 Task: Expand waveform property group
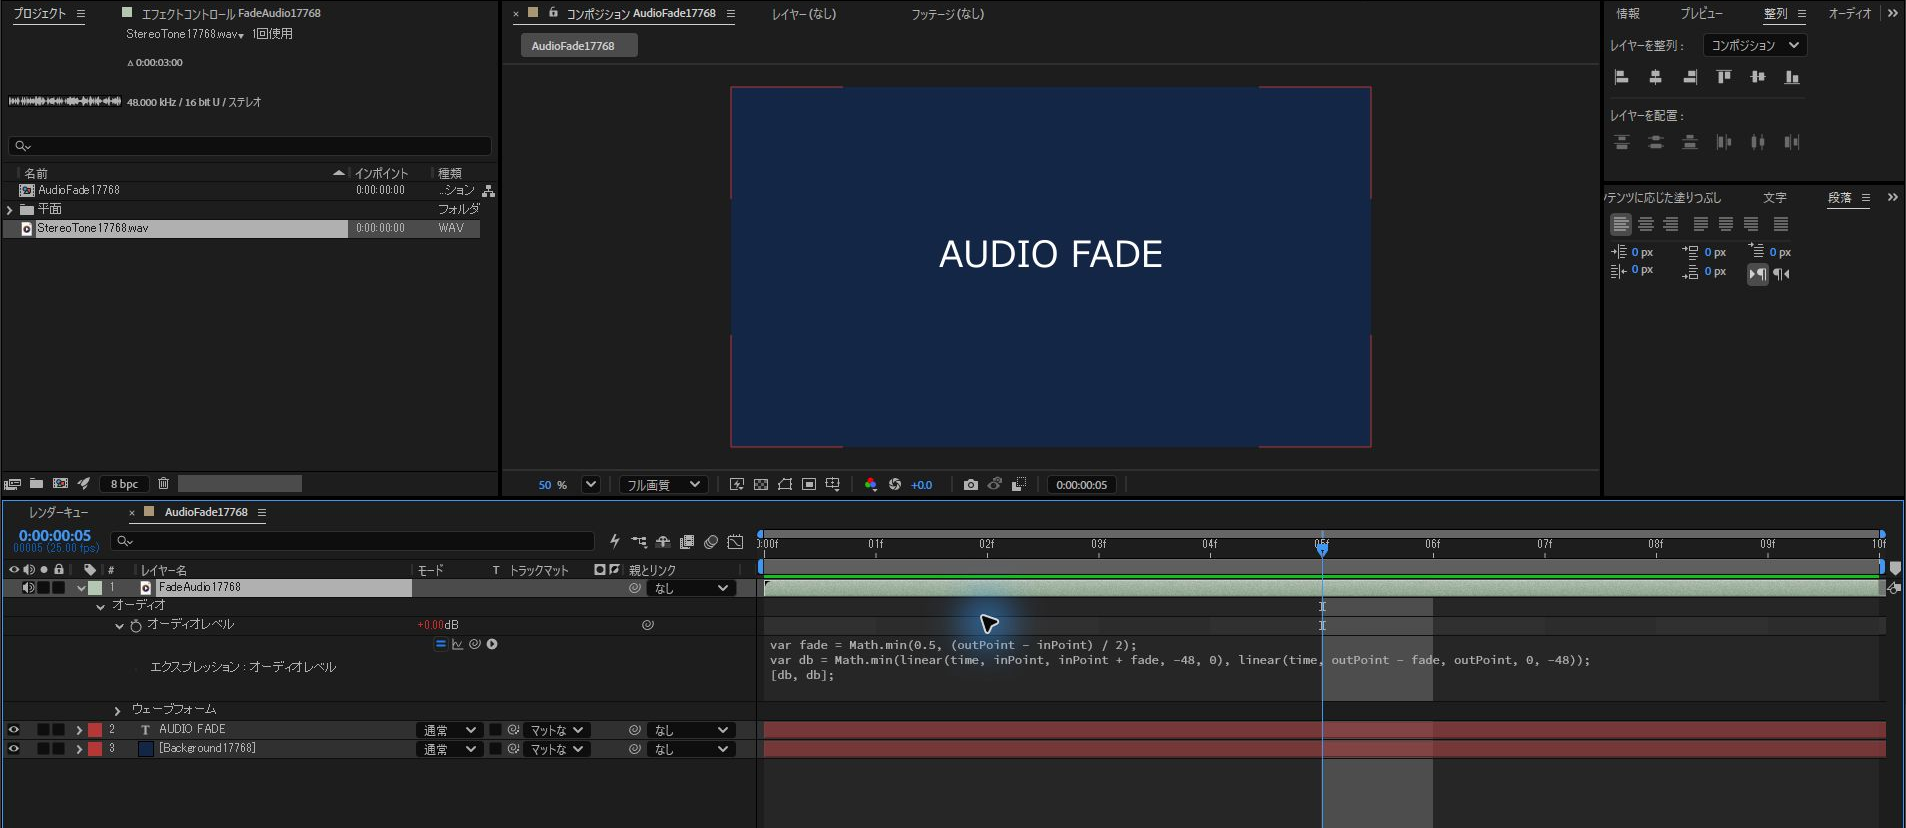(117, 710)
